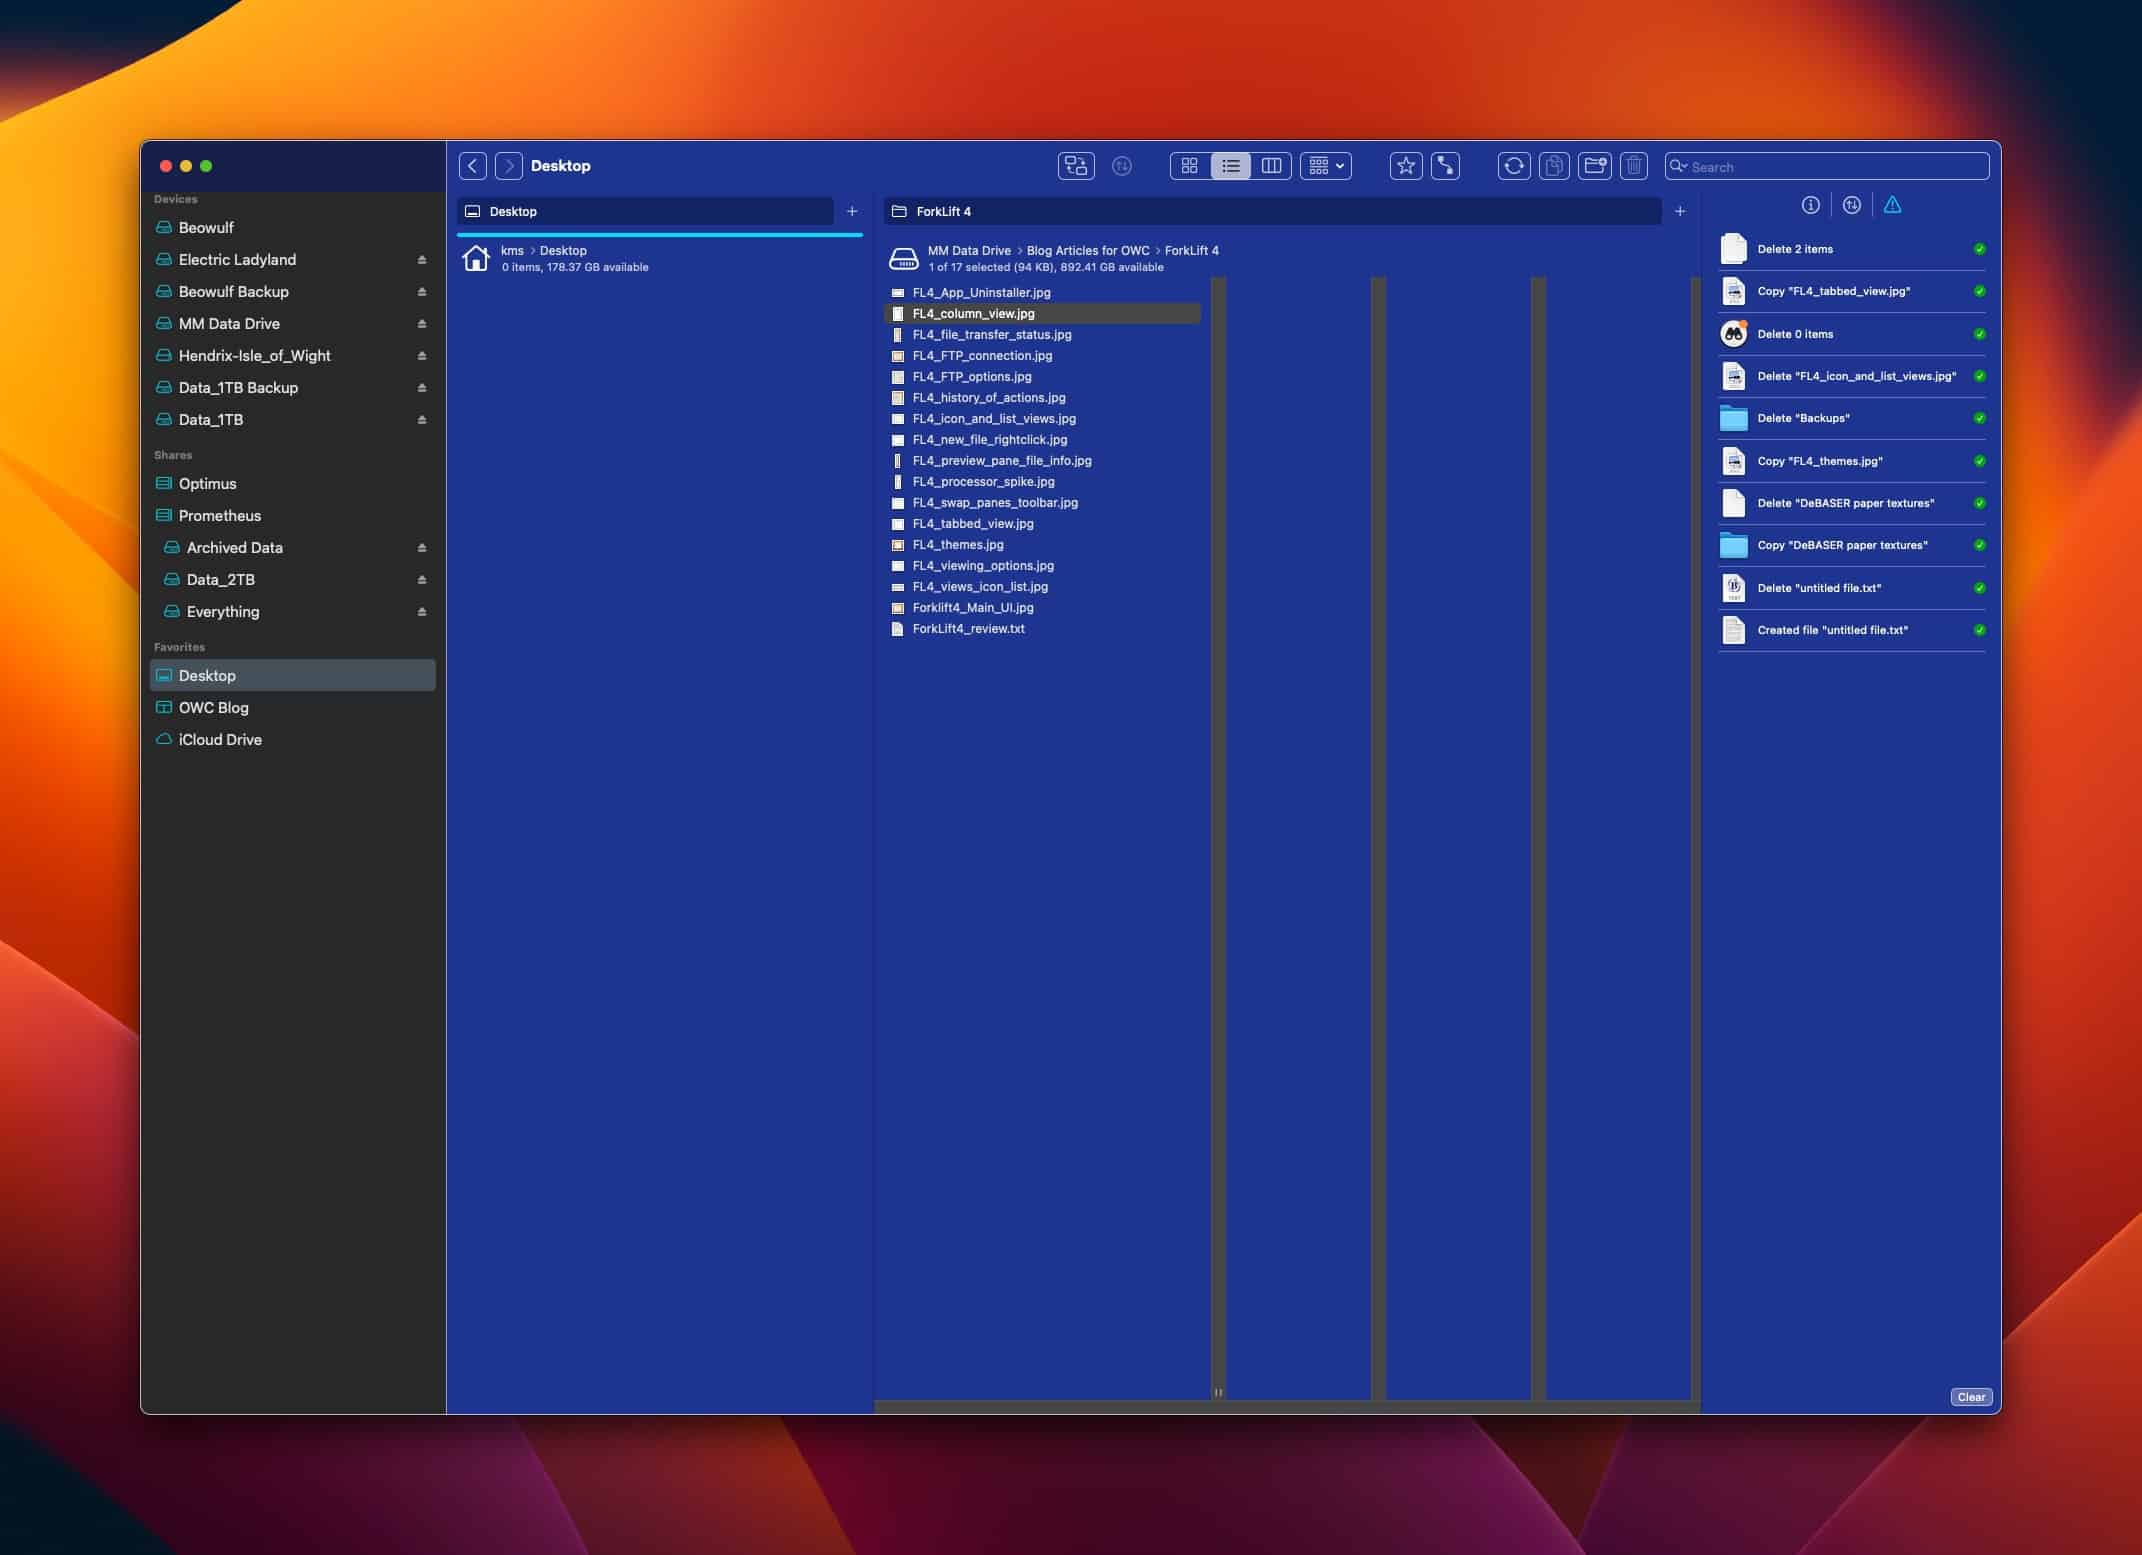Open activities transfers icon in right panel

[x=1852, y=205]
